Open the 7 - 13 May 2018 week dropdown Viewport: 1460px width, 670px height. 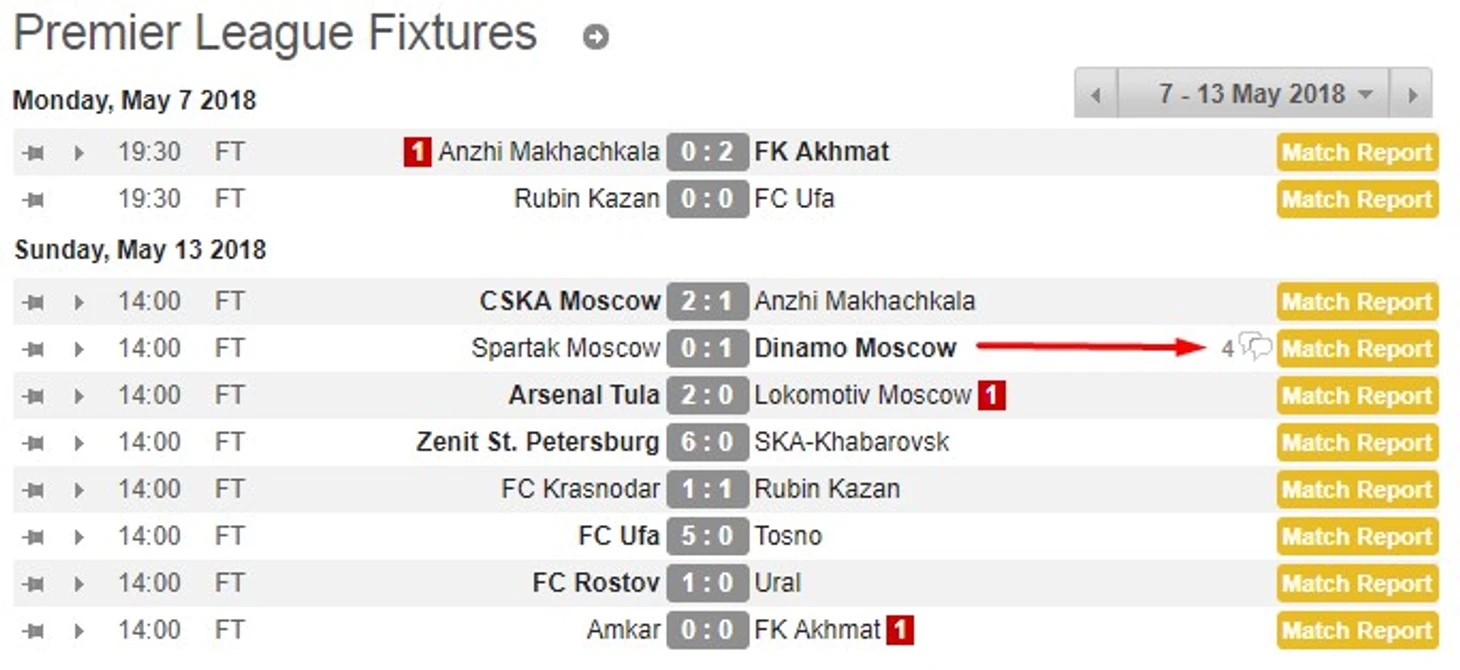click(1253, 94)
